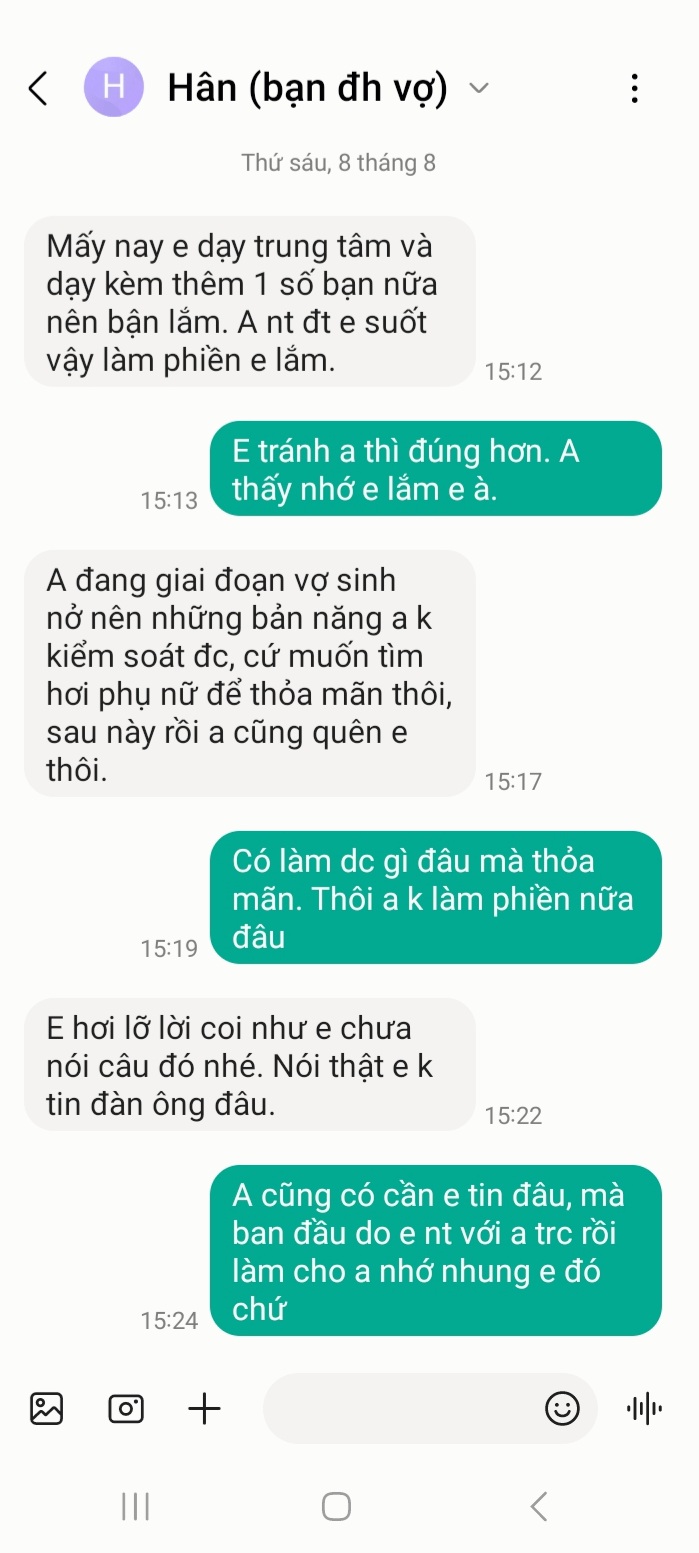This screenshot has width=699, height=1553.
Task: Start a voice recording with waveform icon
Action: click(644, 1408)
